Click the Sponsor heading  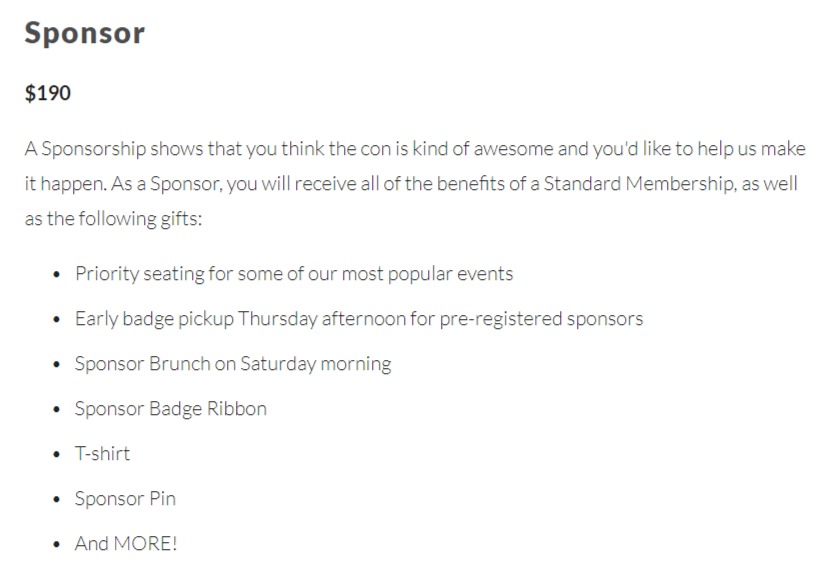84,33
